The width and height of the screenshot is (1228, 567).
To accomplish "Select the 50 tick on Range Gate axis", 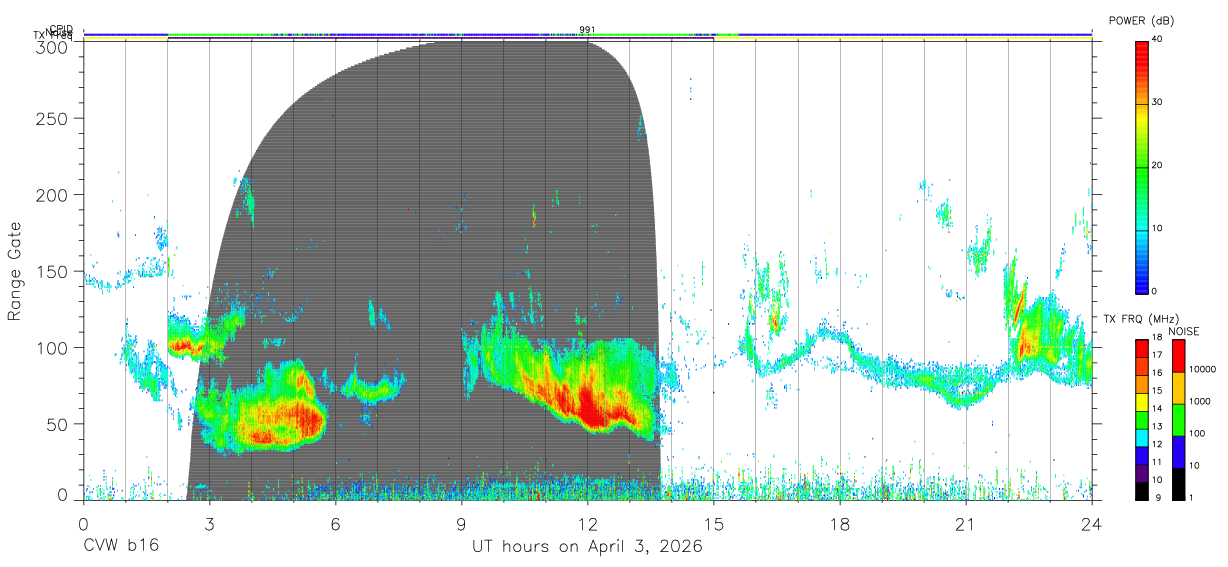I will pos(56,424).
